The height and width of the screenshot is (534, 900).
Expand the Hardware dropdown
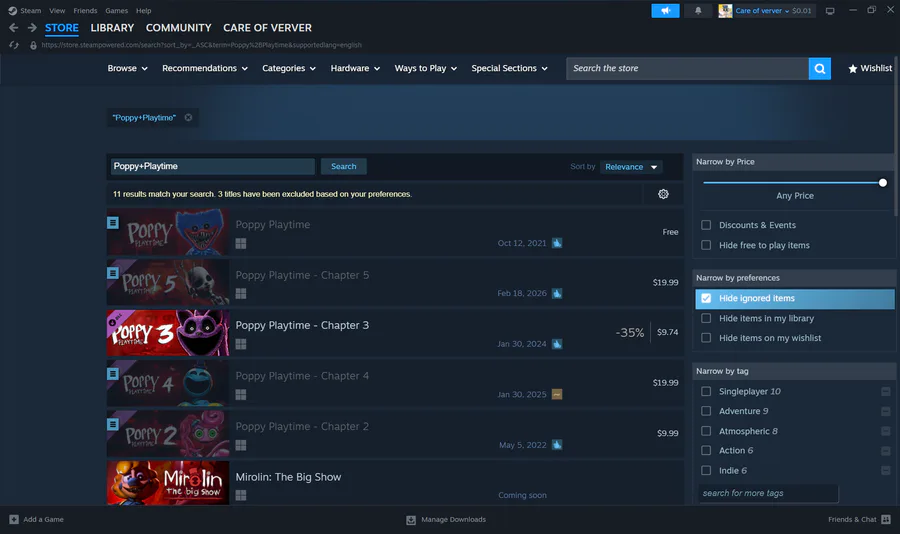click(x=355, y=68)
